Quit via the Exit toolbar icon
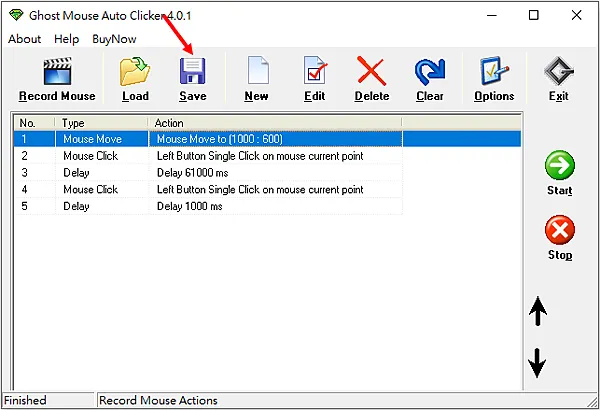 pos(559,71)
